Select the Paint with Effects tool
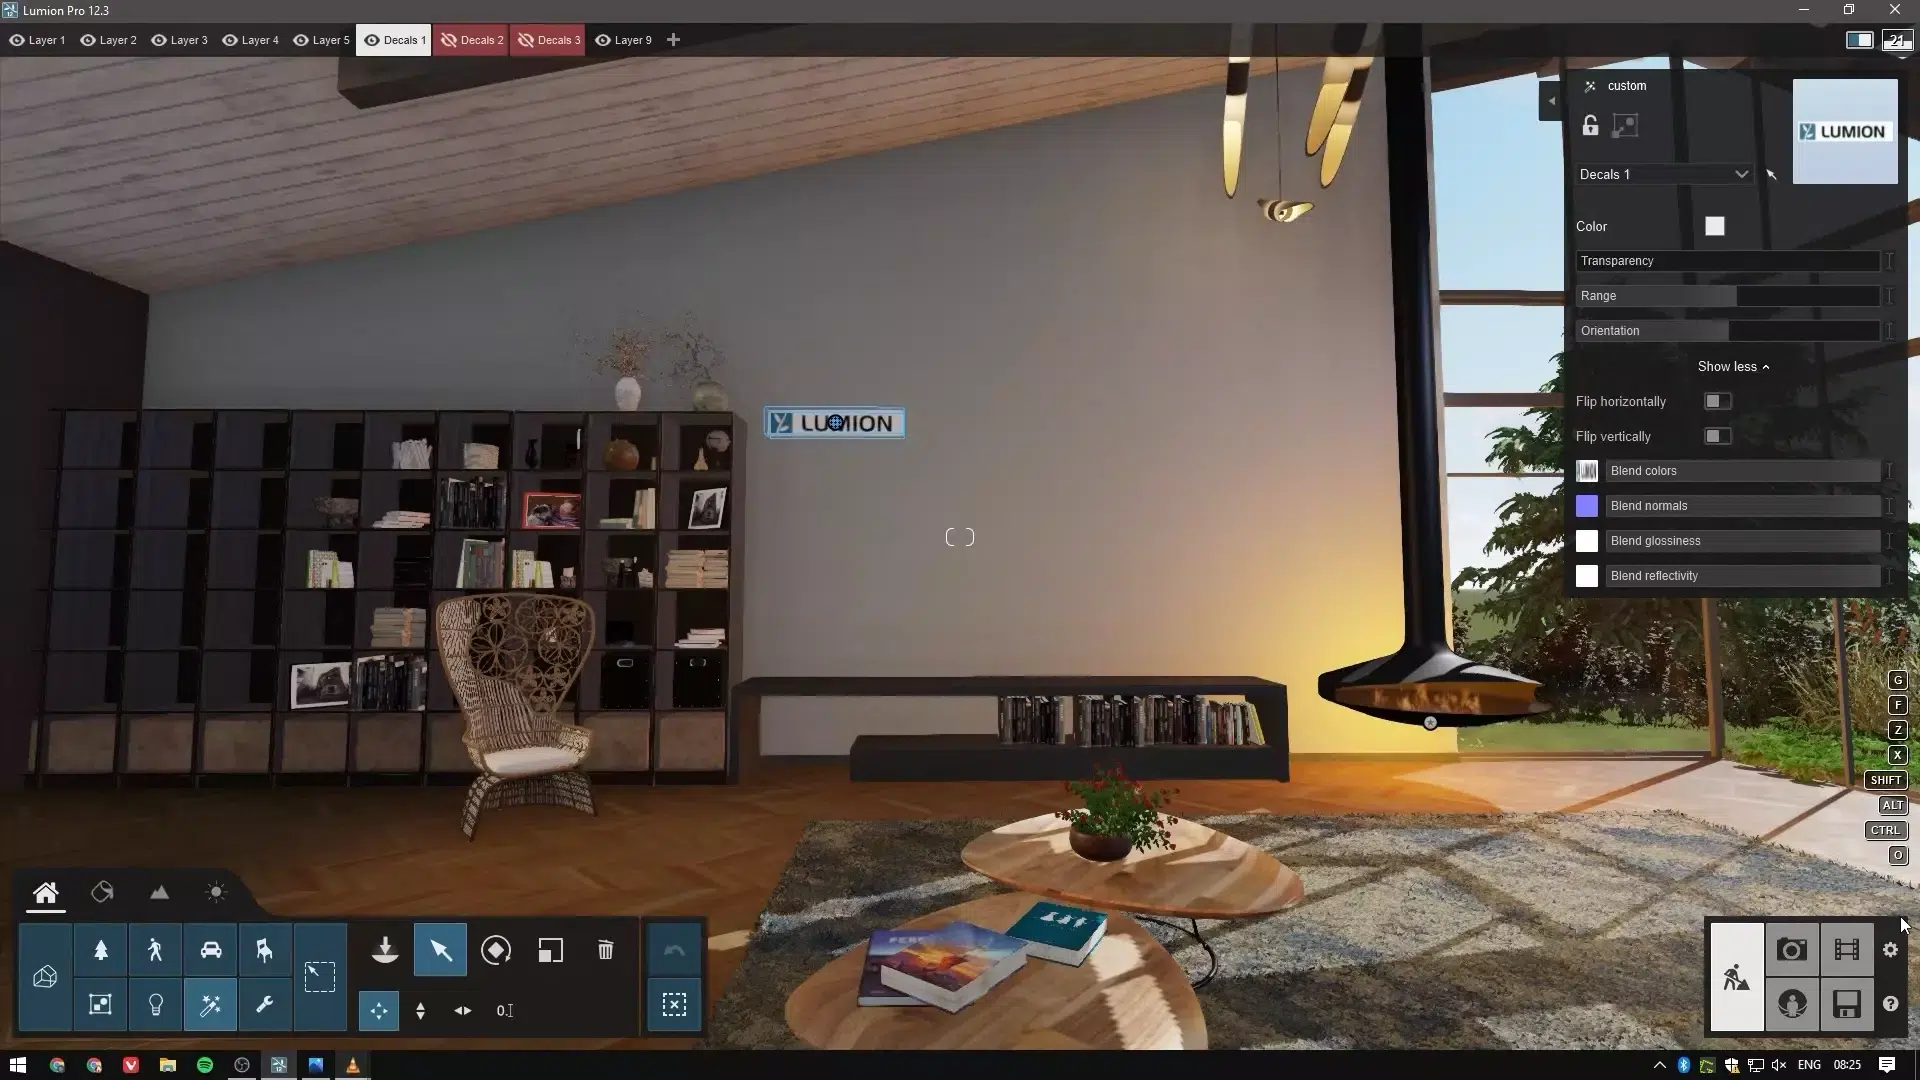This screenshot has width=1920, height=1080. click(210, 1005)
